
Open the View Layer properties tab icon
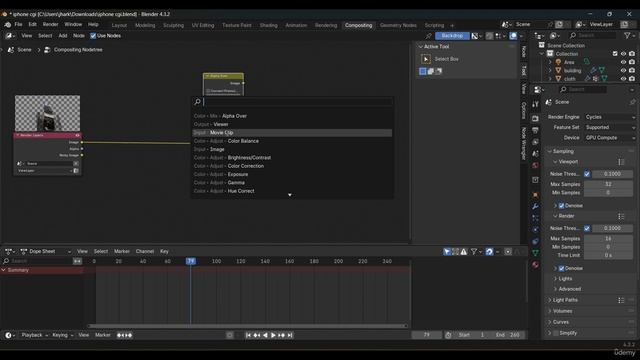[x=535, y=142]
